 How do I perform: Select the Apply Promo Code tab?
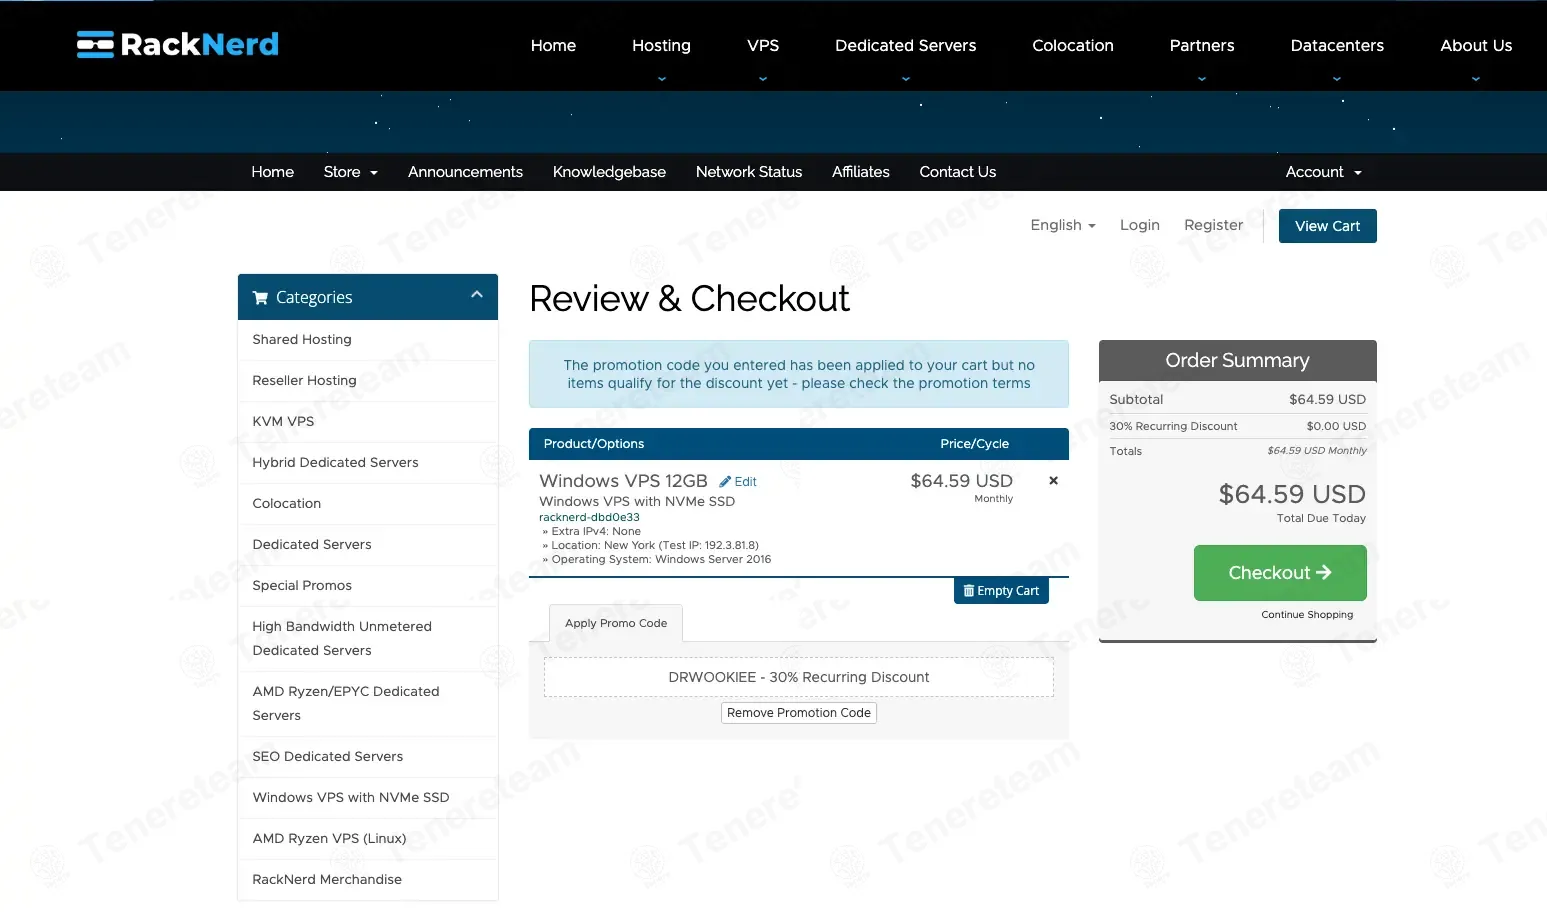pyautogui.click(x=616, y=623)
